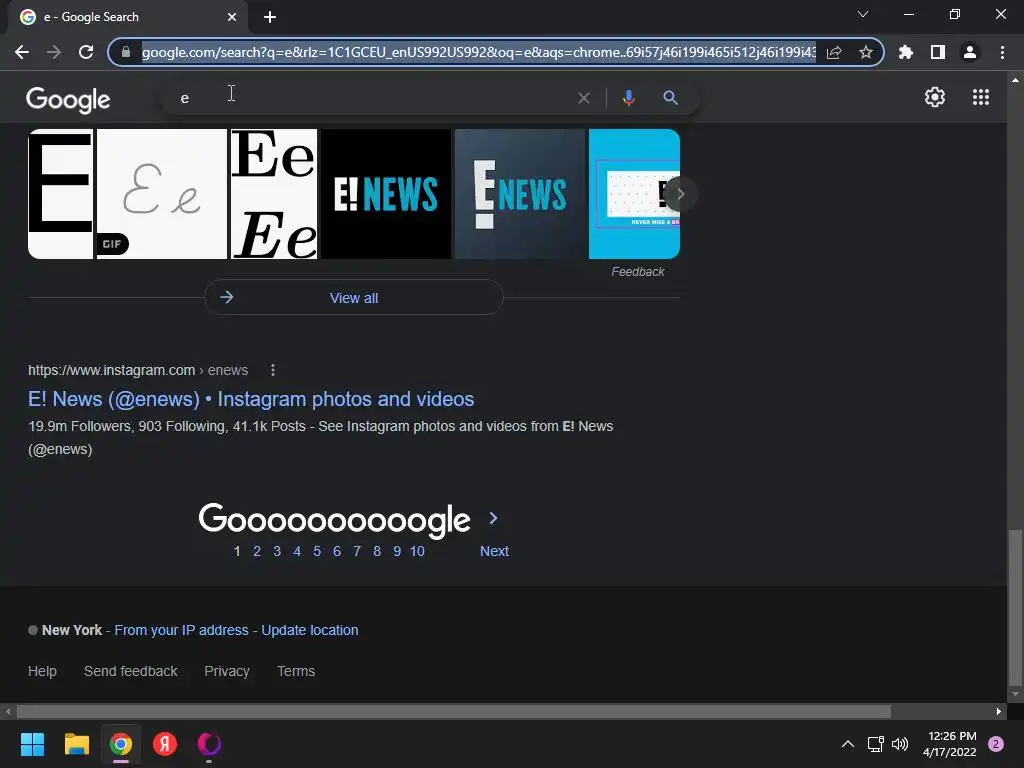Go to results page 9

397,551
